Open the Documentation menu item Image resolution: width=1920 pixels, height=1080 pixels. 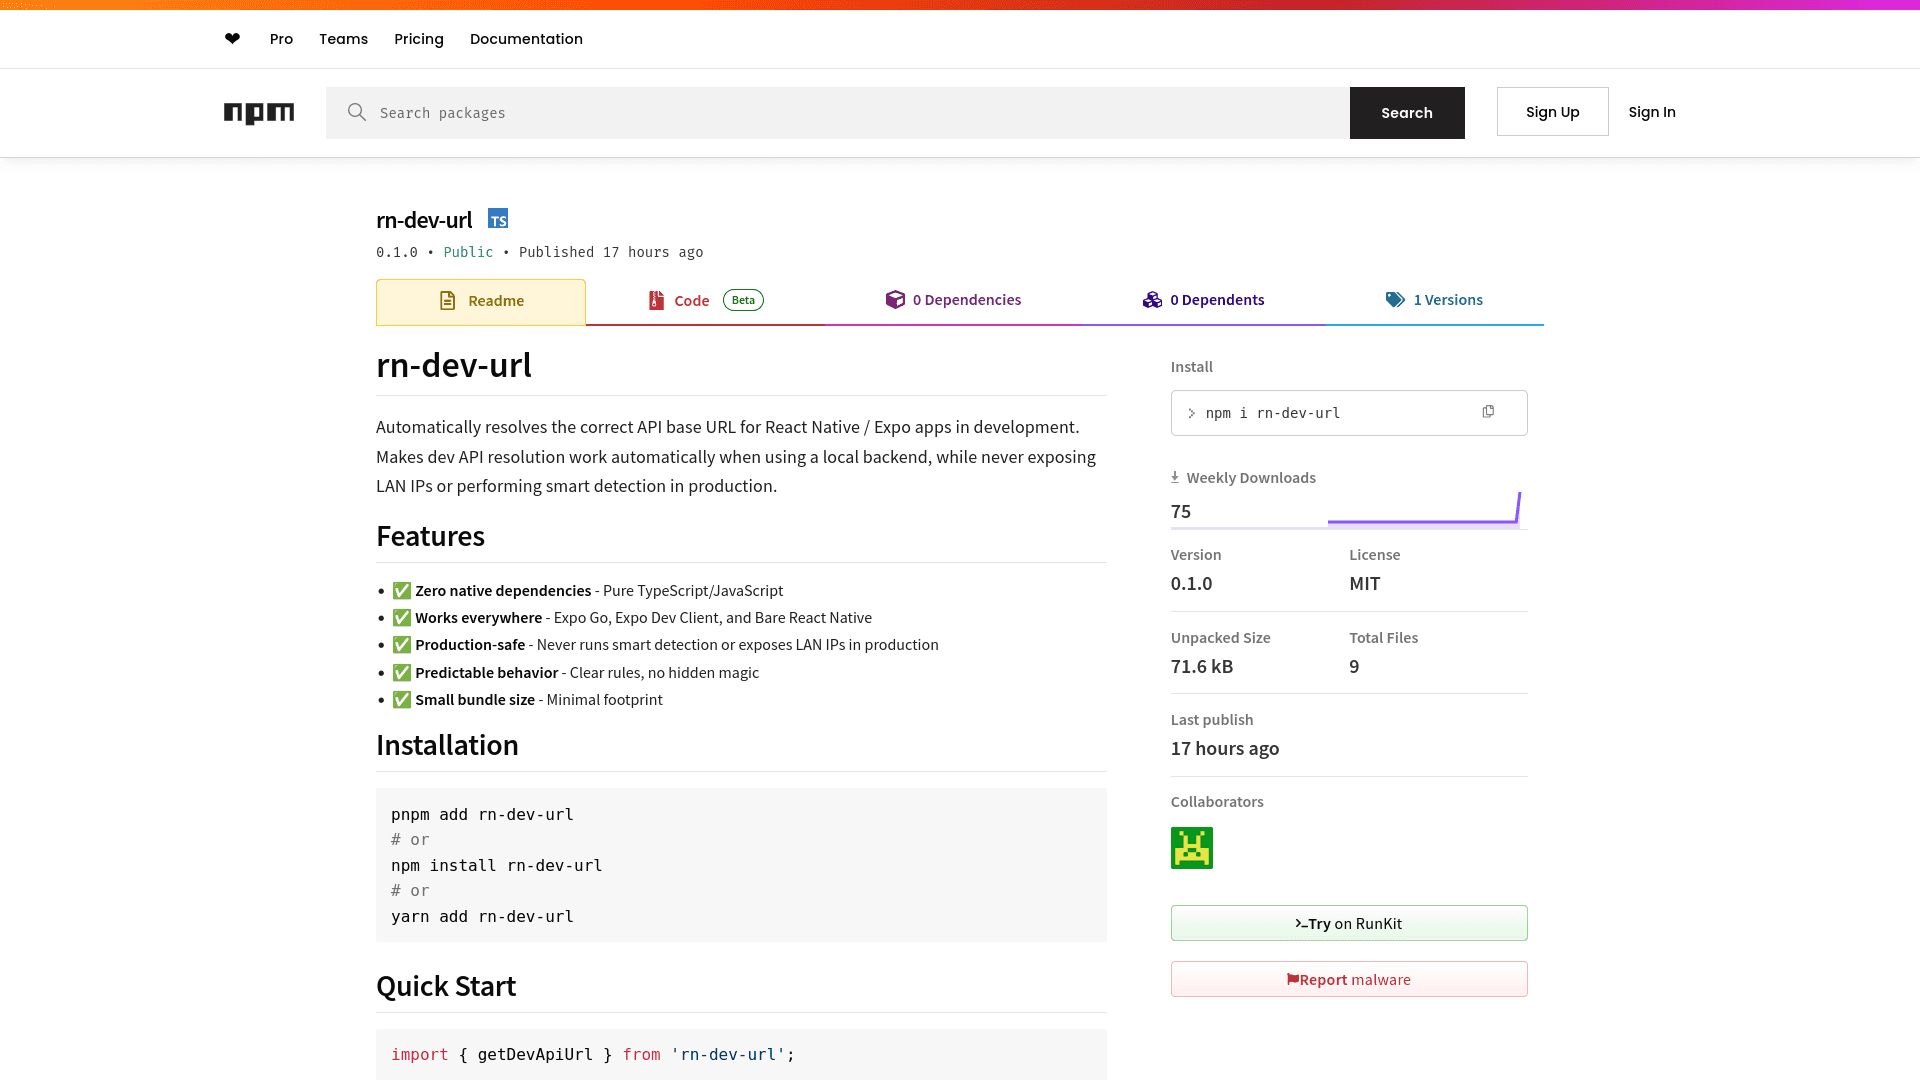point(526,39)
